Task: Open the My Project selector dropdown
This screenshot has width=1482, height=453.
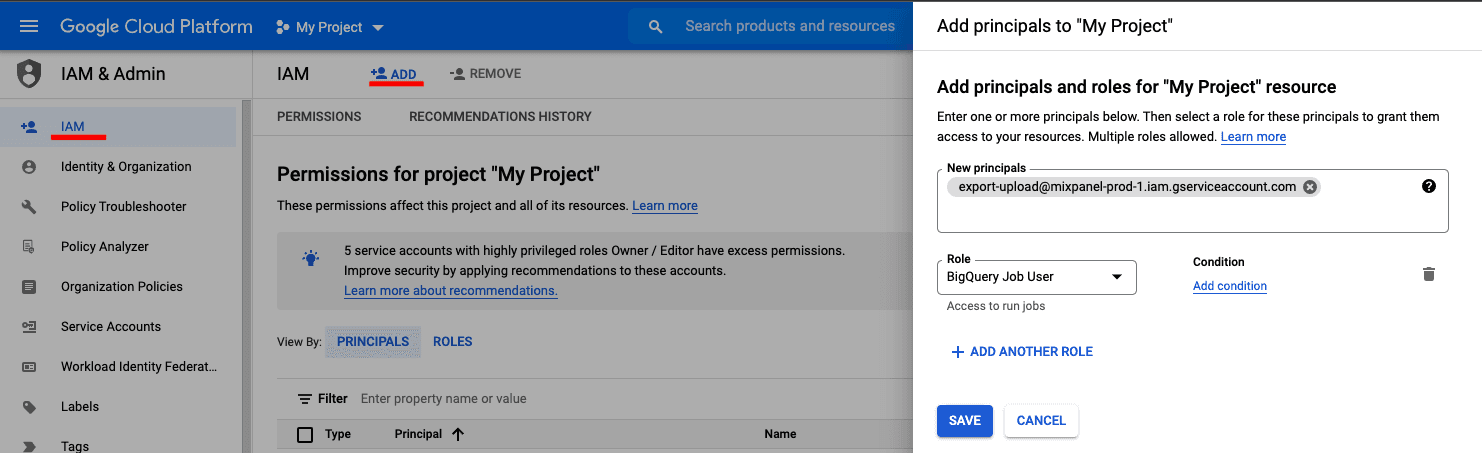Action: click(330, 27)
